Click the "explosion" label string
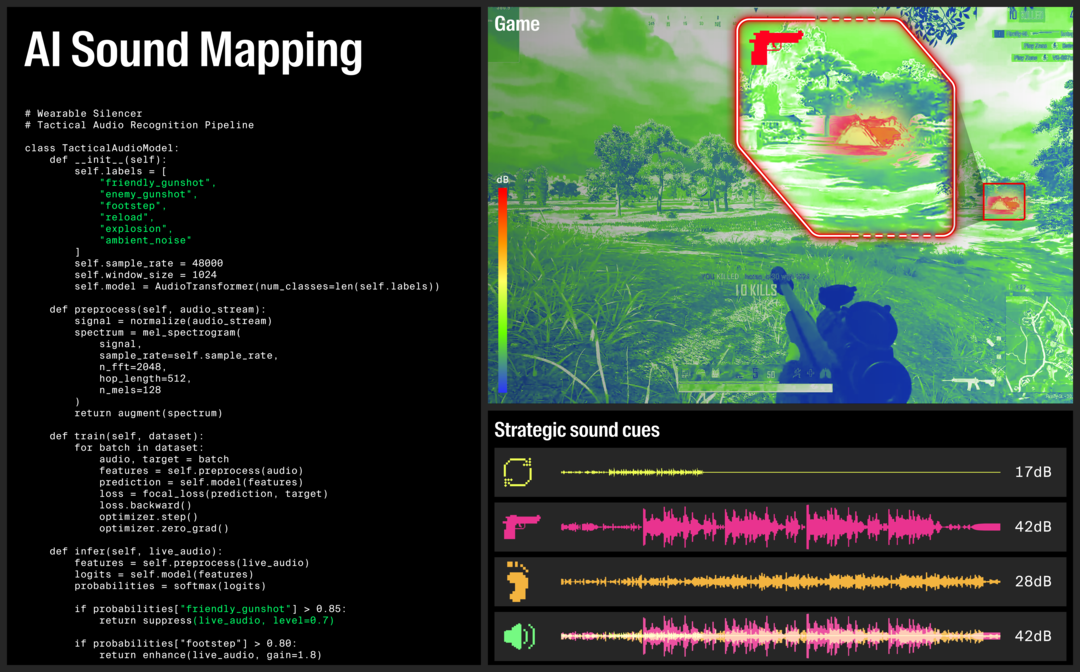 (136, 229)
